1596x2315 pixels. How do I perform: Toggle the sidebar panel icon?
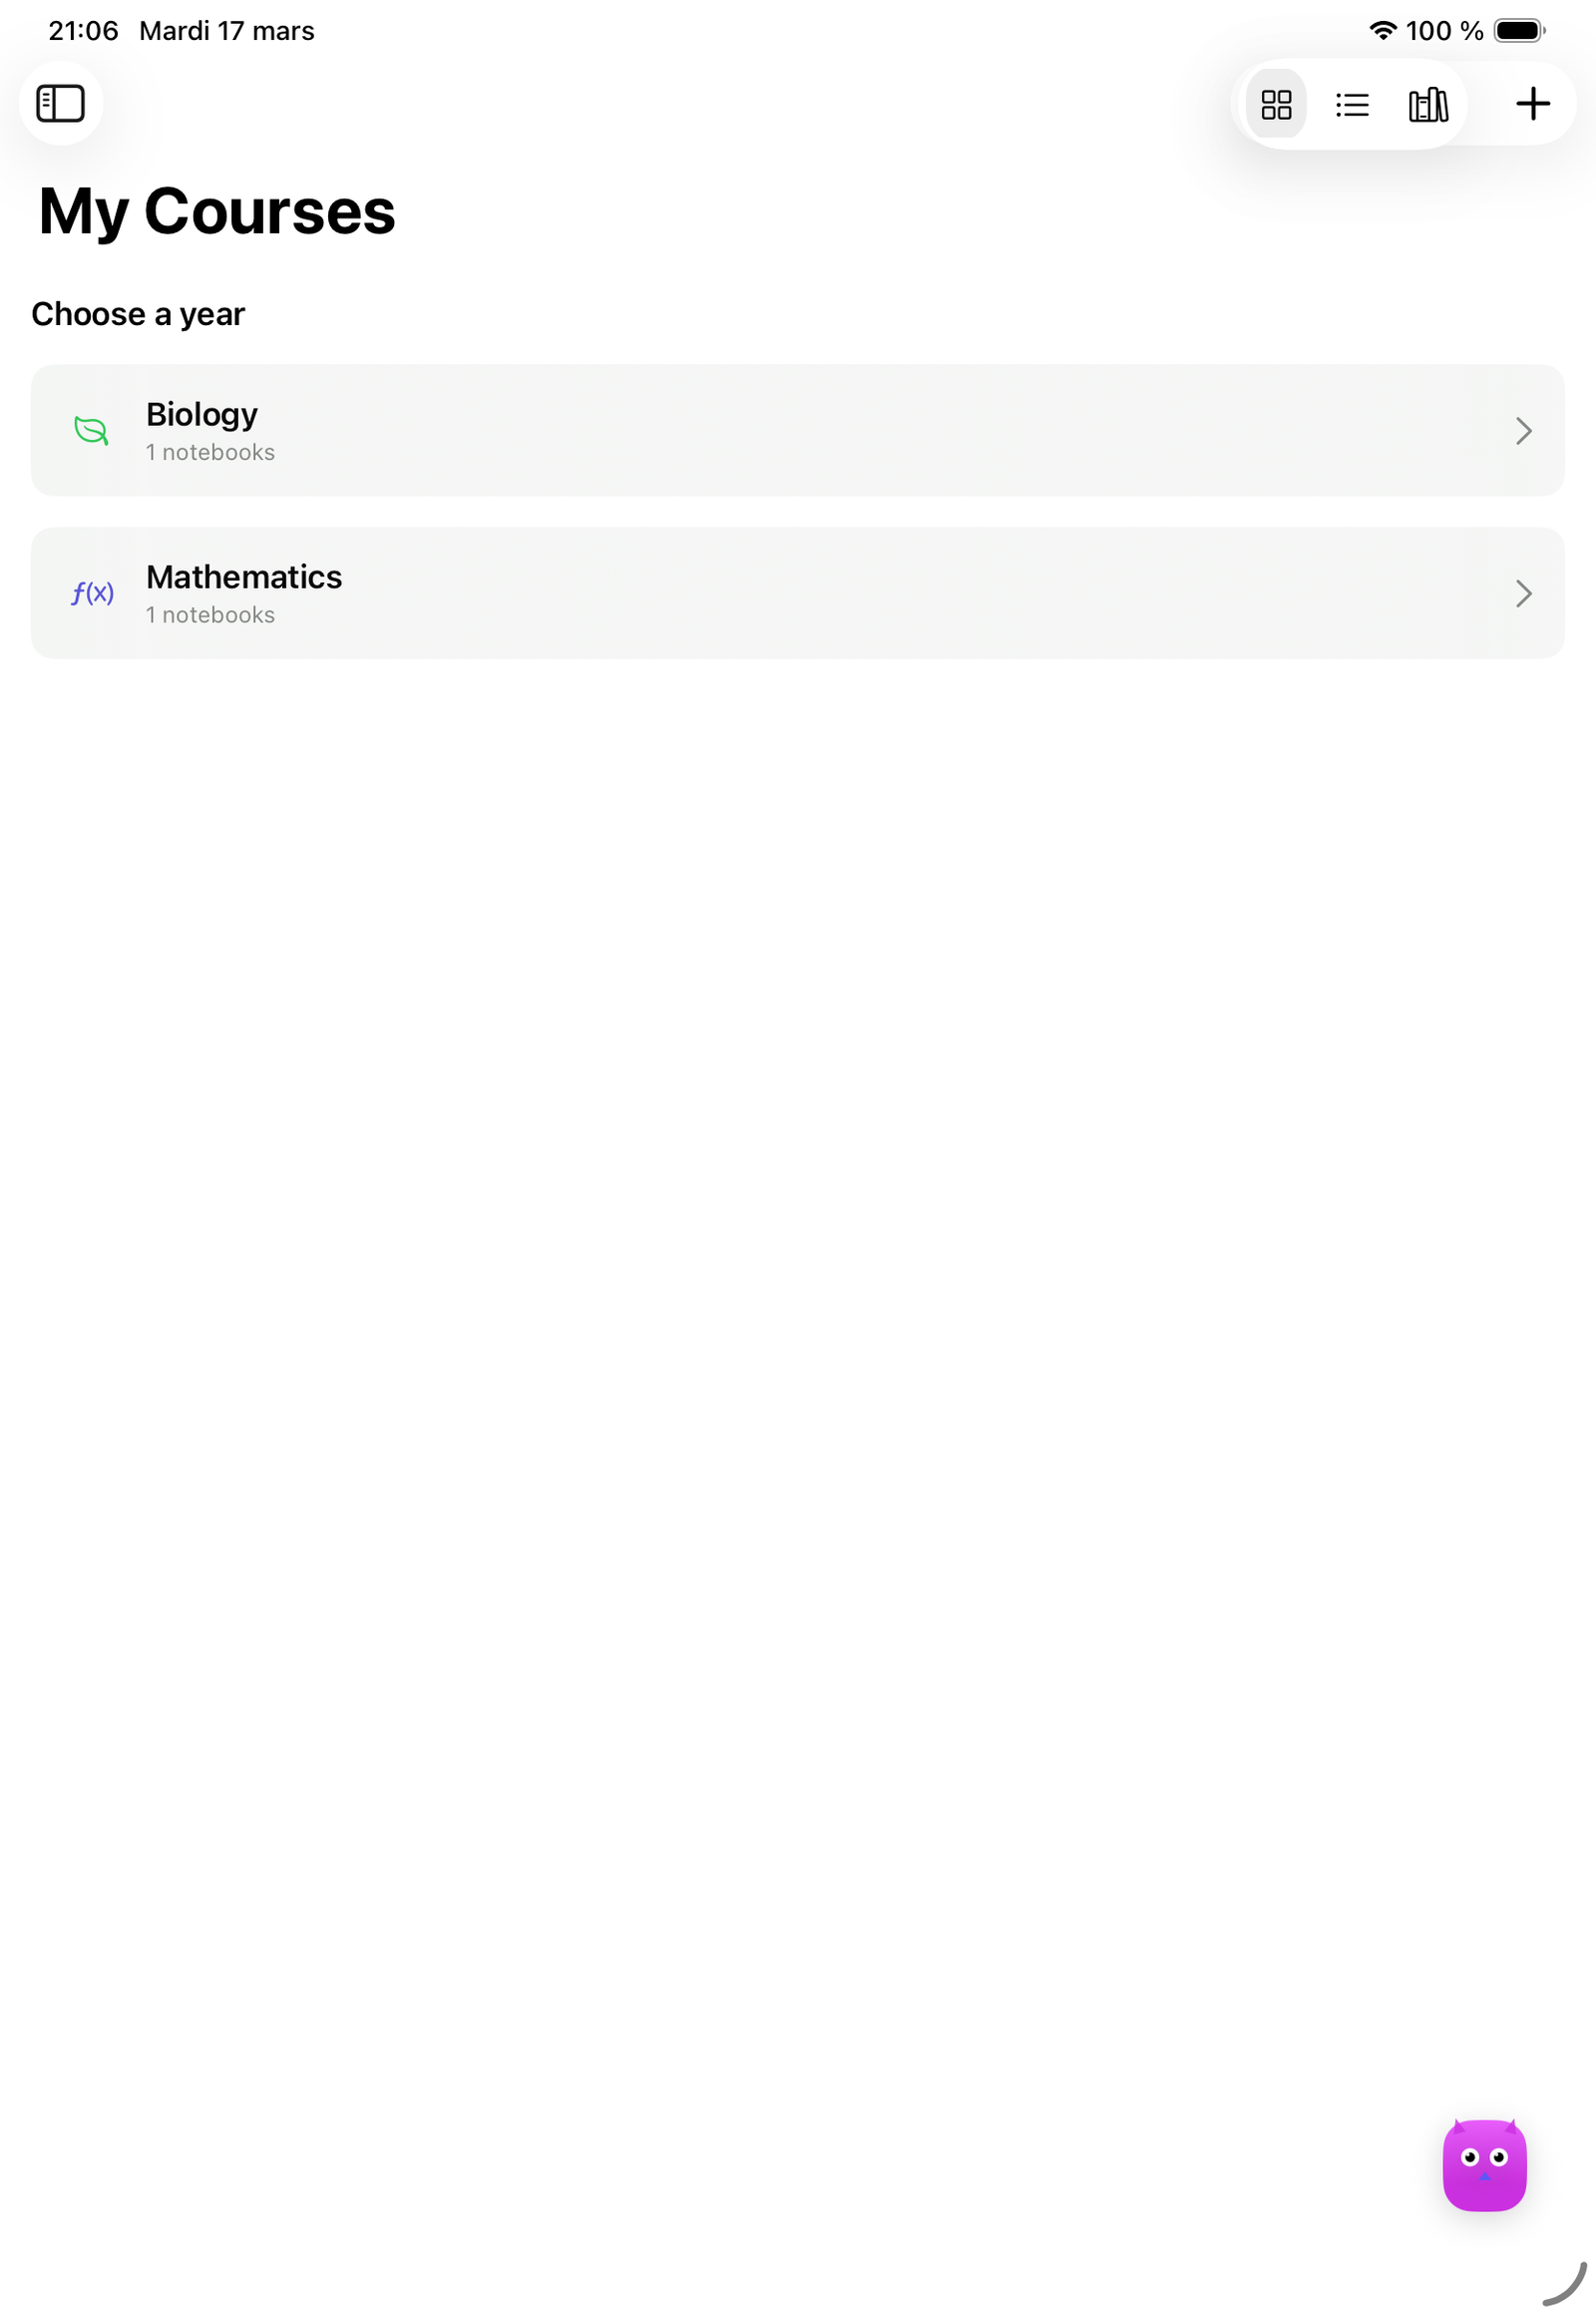[60, 104]
